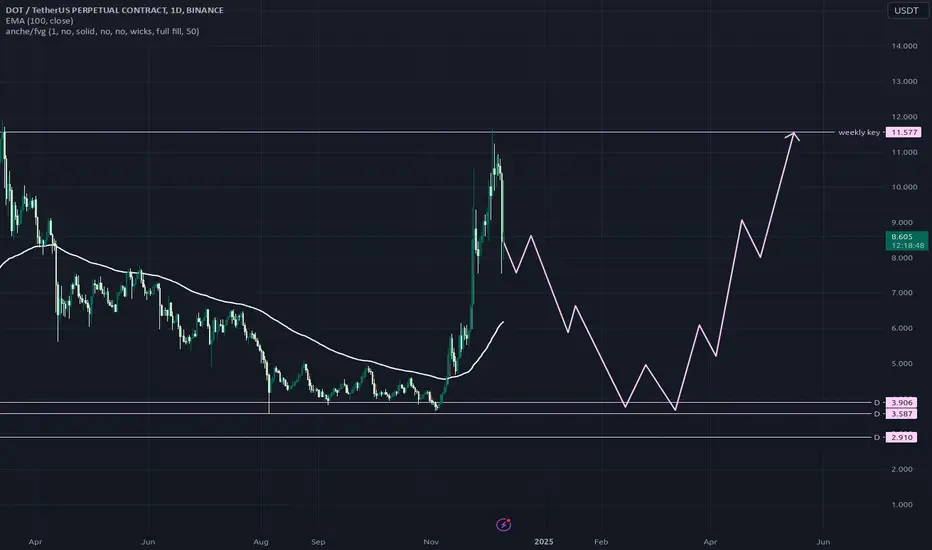Click the Feb time axis label
The image size is (932, 550).
(x=601, y=542)
